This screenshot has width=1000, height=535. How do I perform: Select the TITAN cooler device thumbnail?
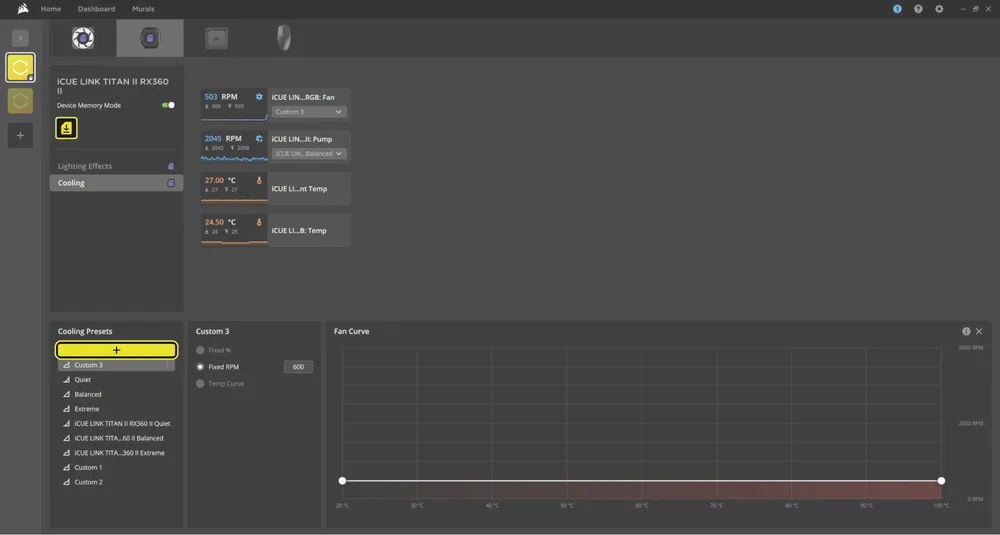(x=150, y=38)
